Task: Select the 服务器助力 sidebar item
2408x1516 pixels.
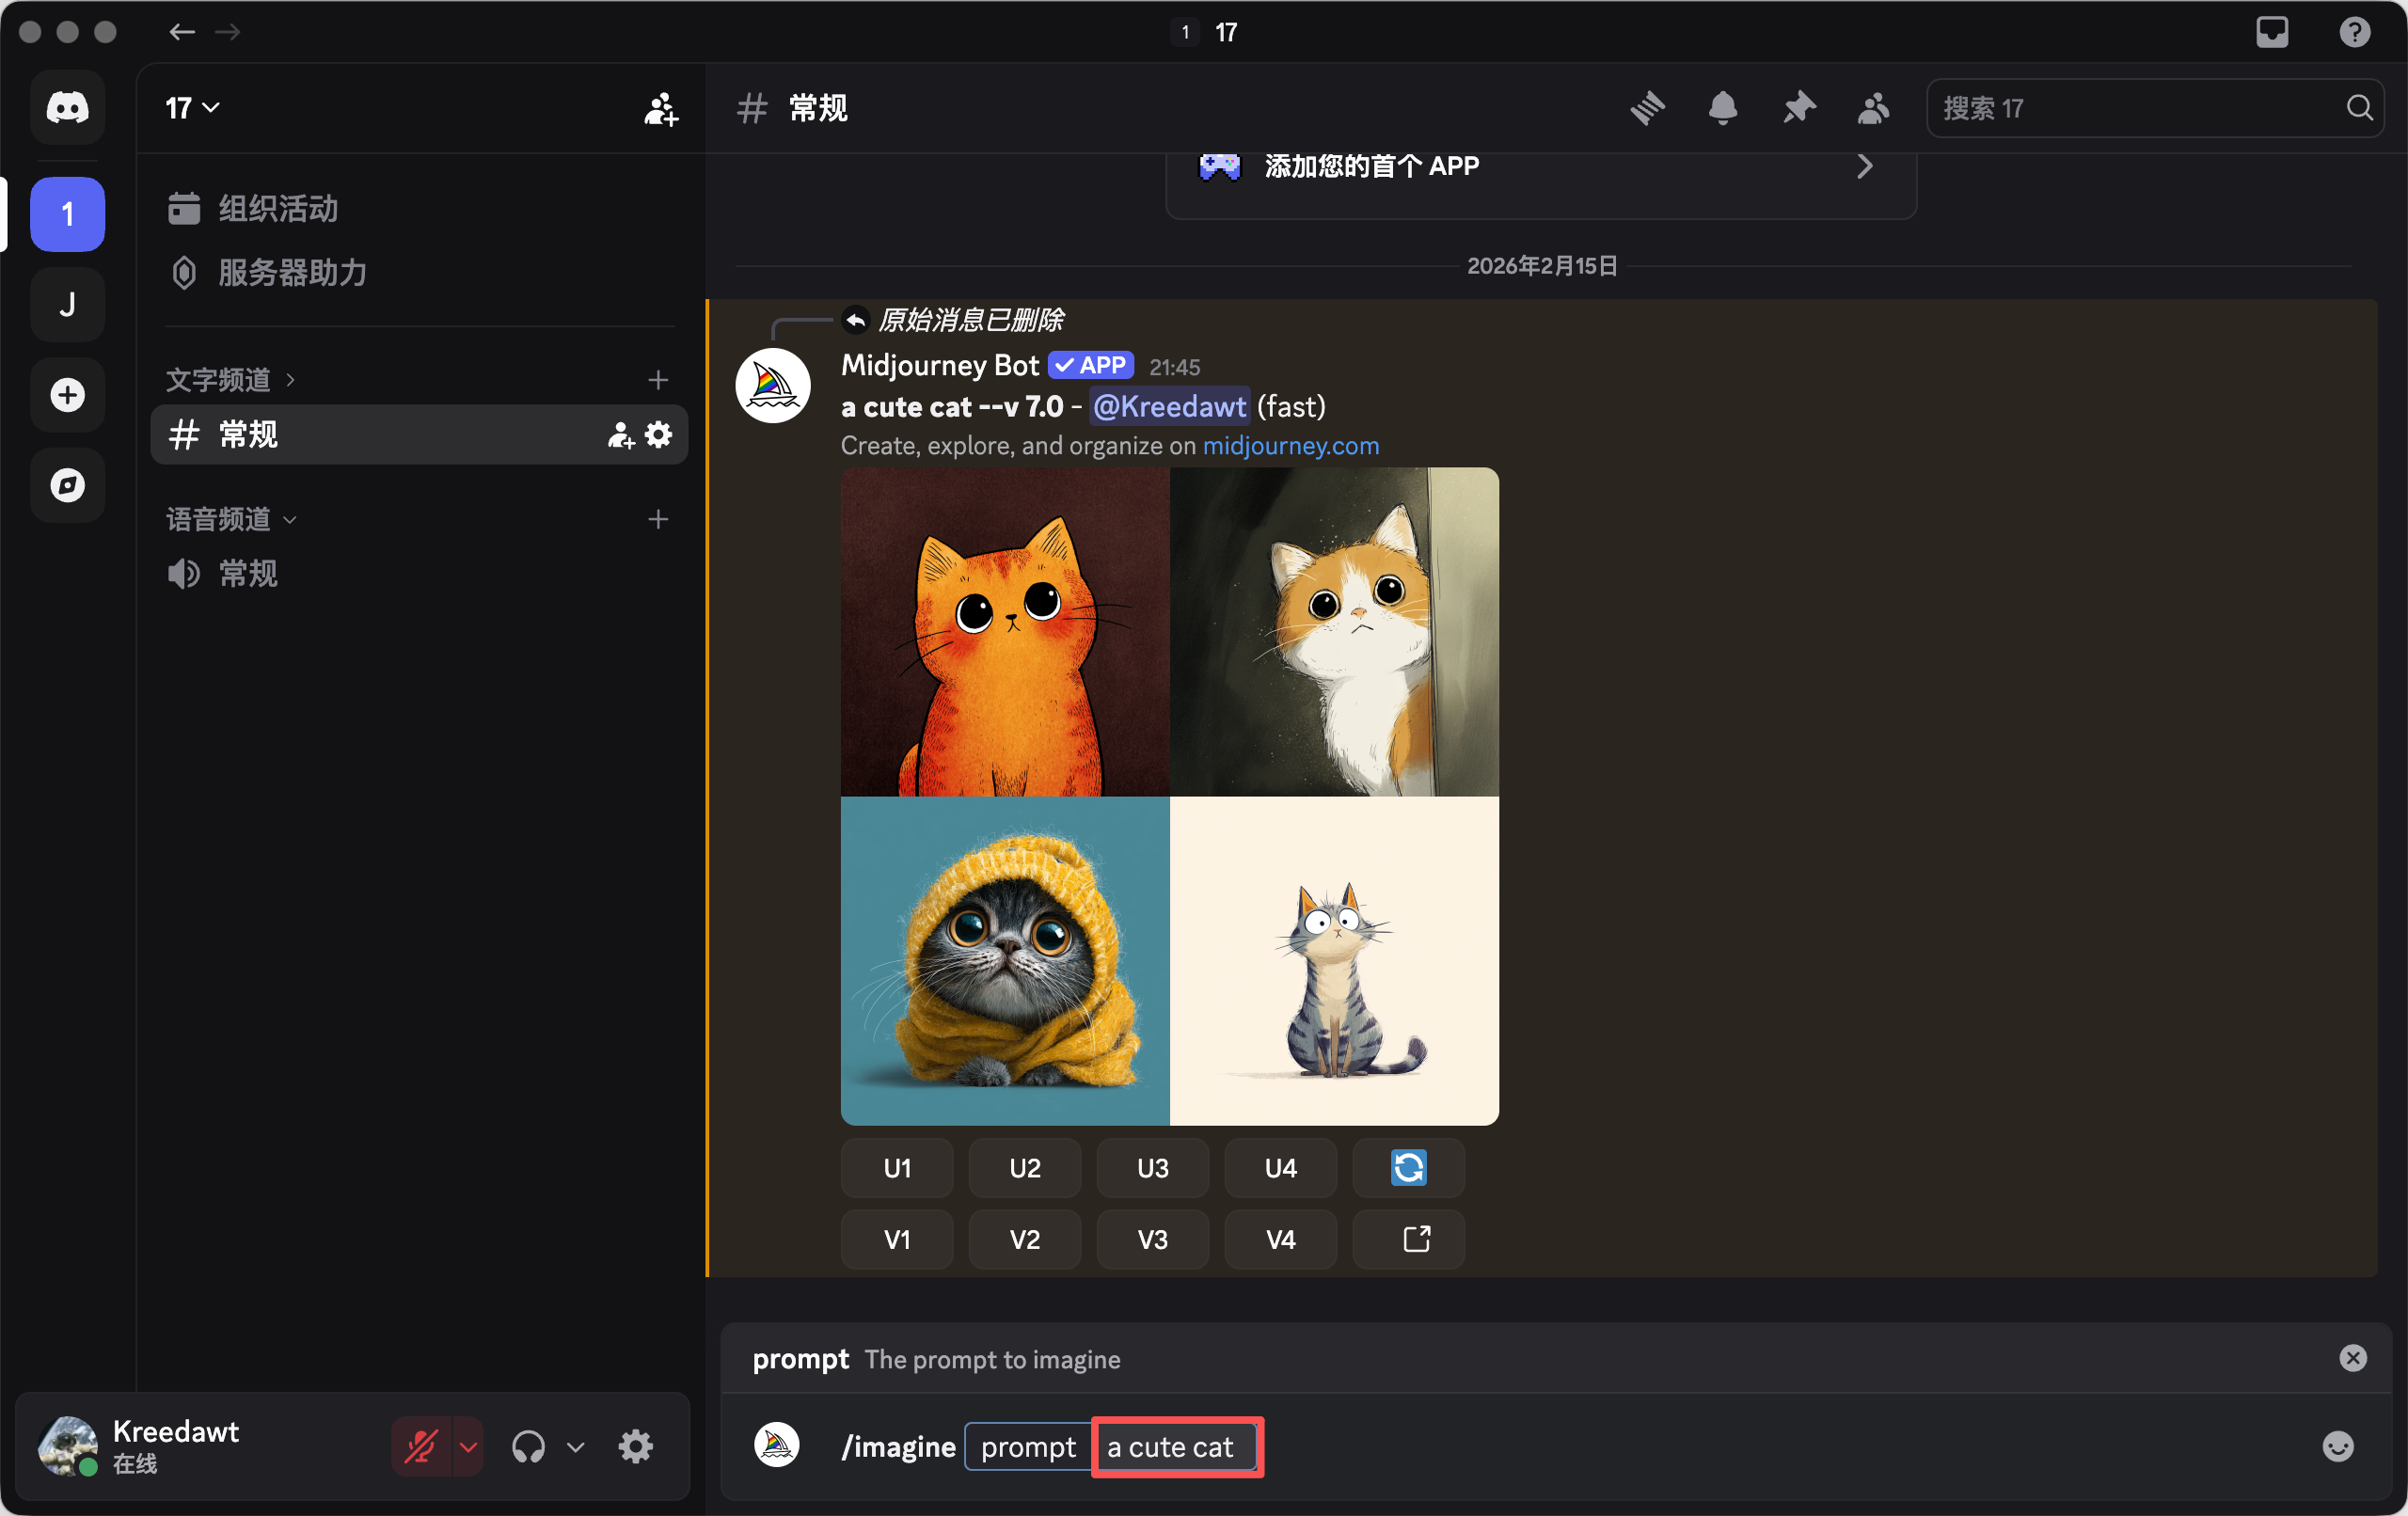Action: tap(291, 273)
